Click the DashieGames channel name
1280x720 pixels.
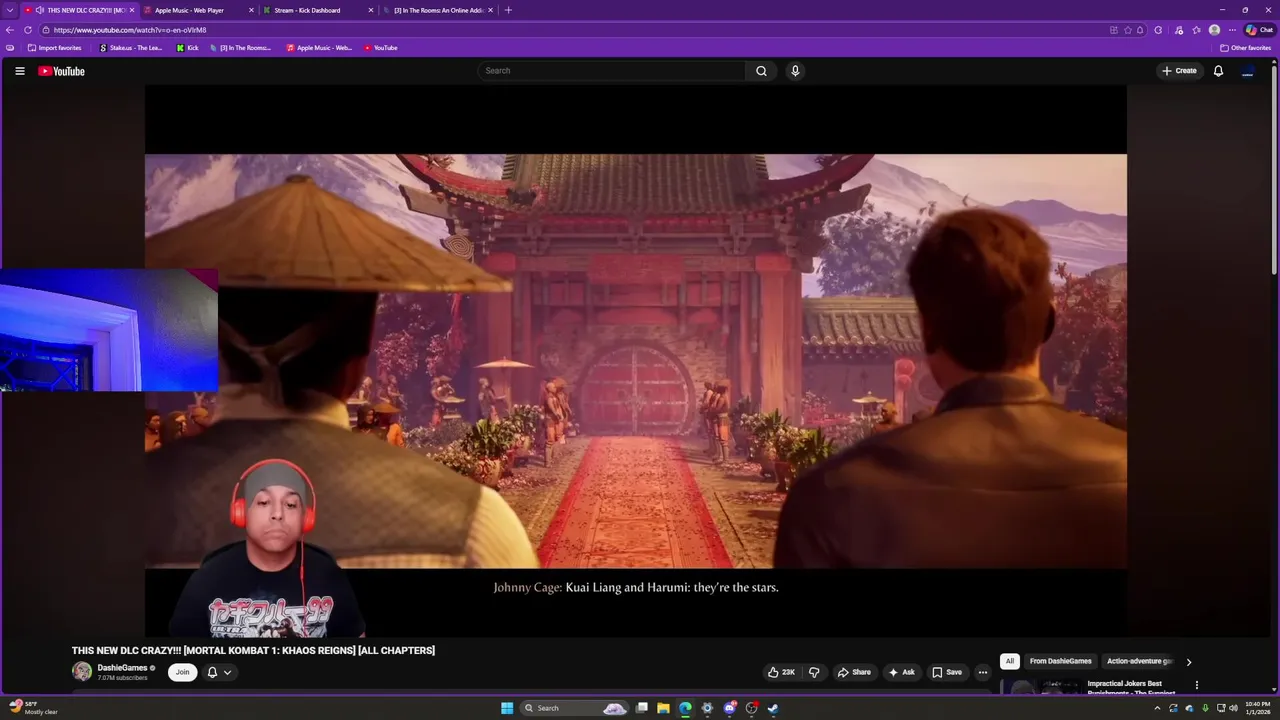pyautogui.click(x=122, y=668)
